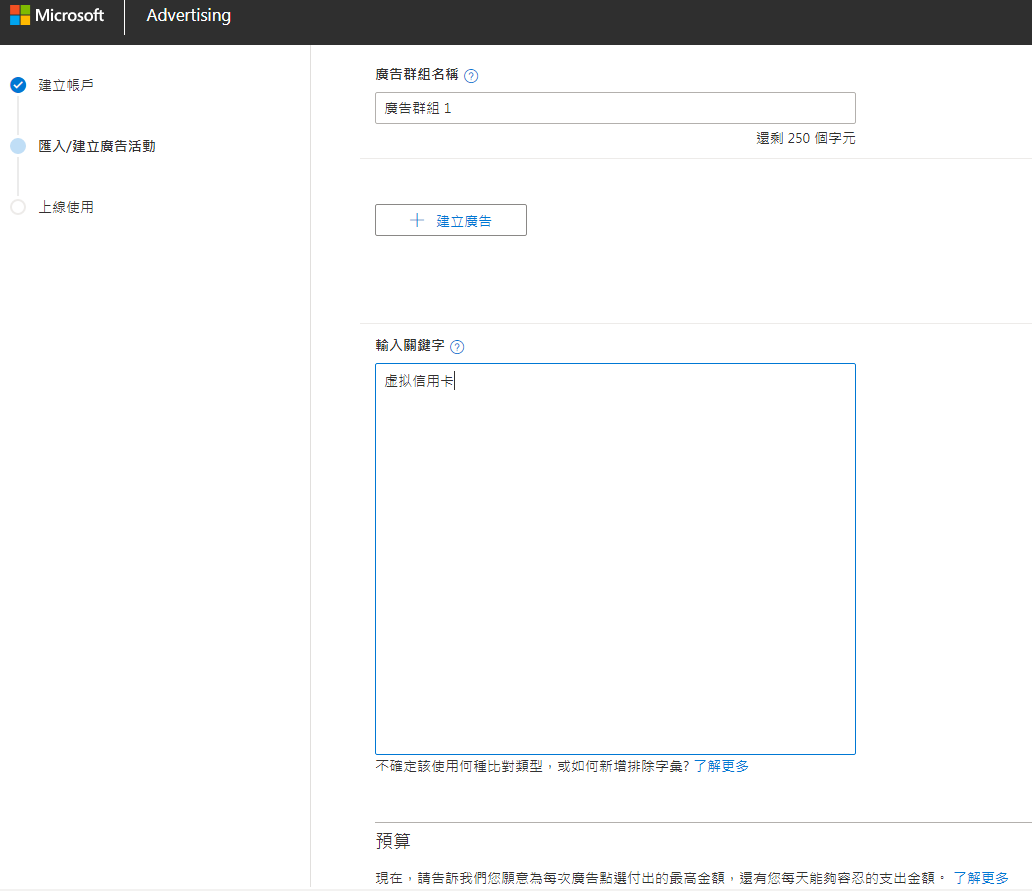
Task: Click the 預算 section heading
Action: pos(392,841)
